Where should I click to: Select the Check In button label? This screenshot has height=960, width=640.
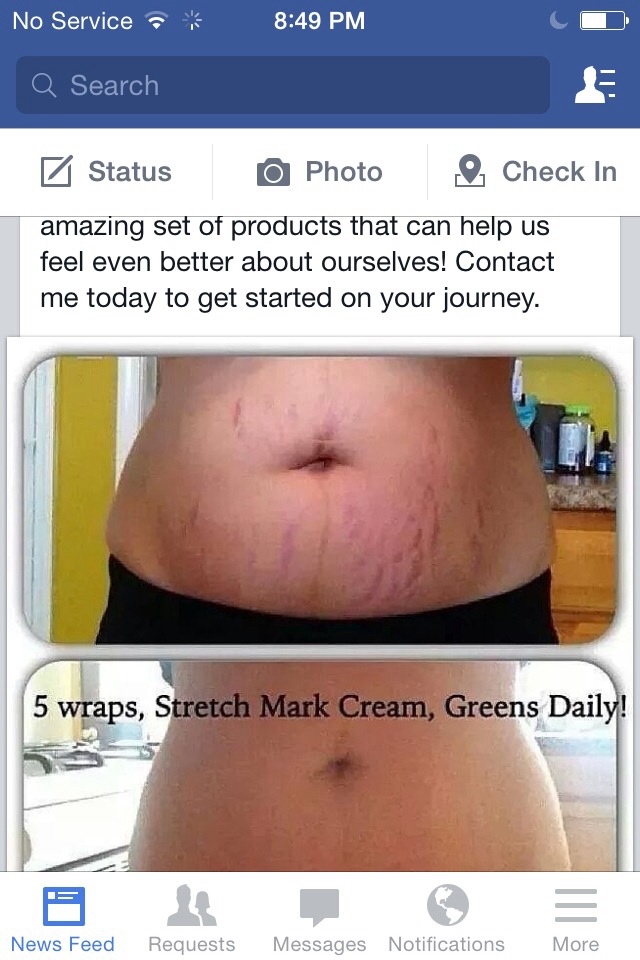[559, 171]
